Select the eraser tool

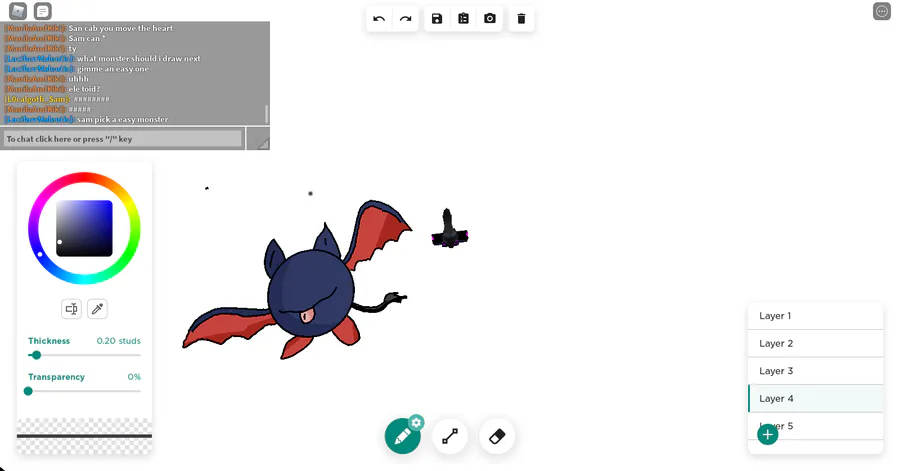click(497, 436)
